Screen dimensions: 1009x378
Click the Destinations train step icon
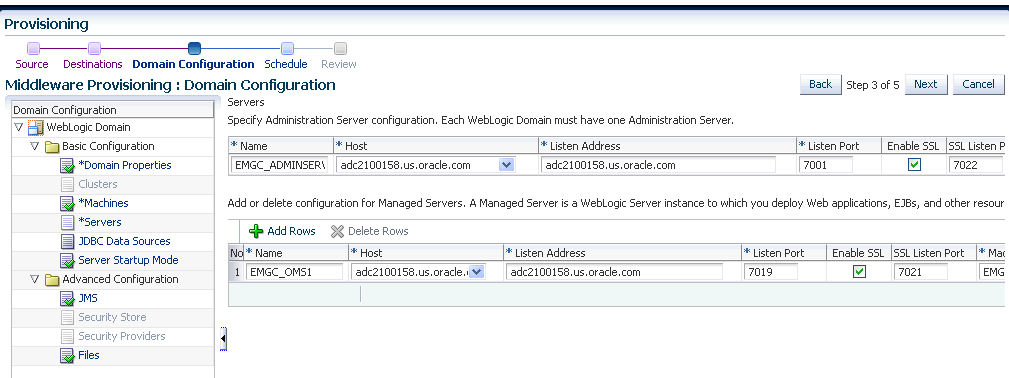click(94, 48)
